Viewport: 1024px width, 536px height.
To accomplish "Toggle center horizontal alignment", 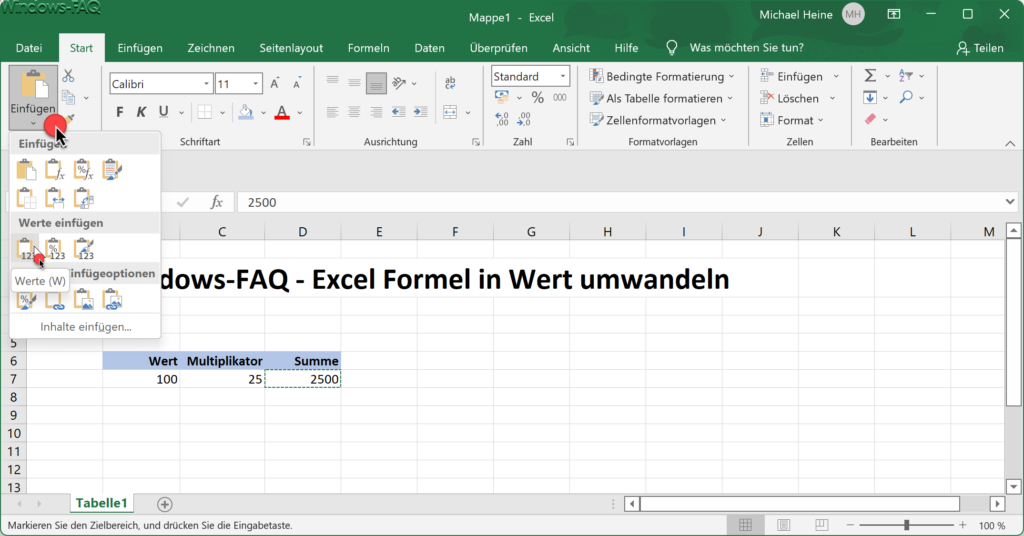I will point(354,112).
